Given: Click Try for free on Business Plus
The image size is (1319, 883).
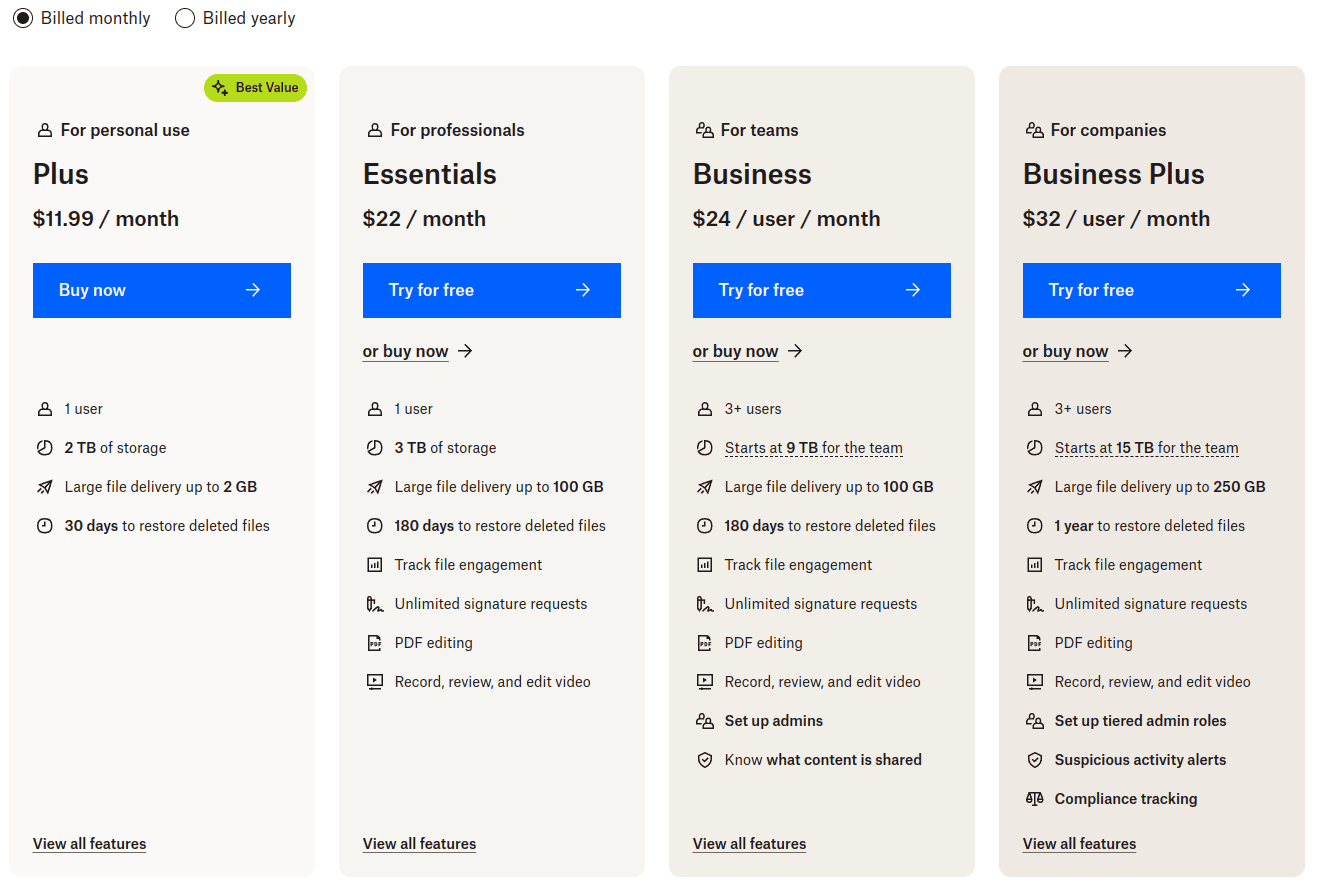Looking at the screenshot, I should tap(1151, 290).
